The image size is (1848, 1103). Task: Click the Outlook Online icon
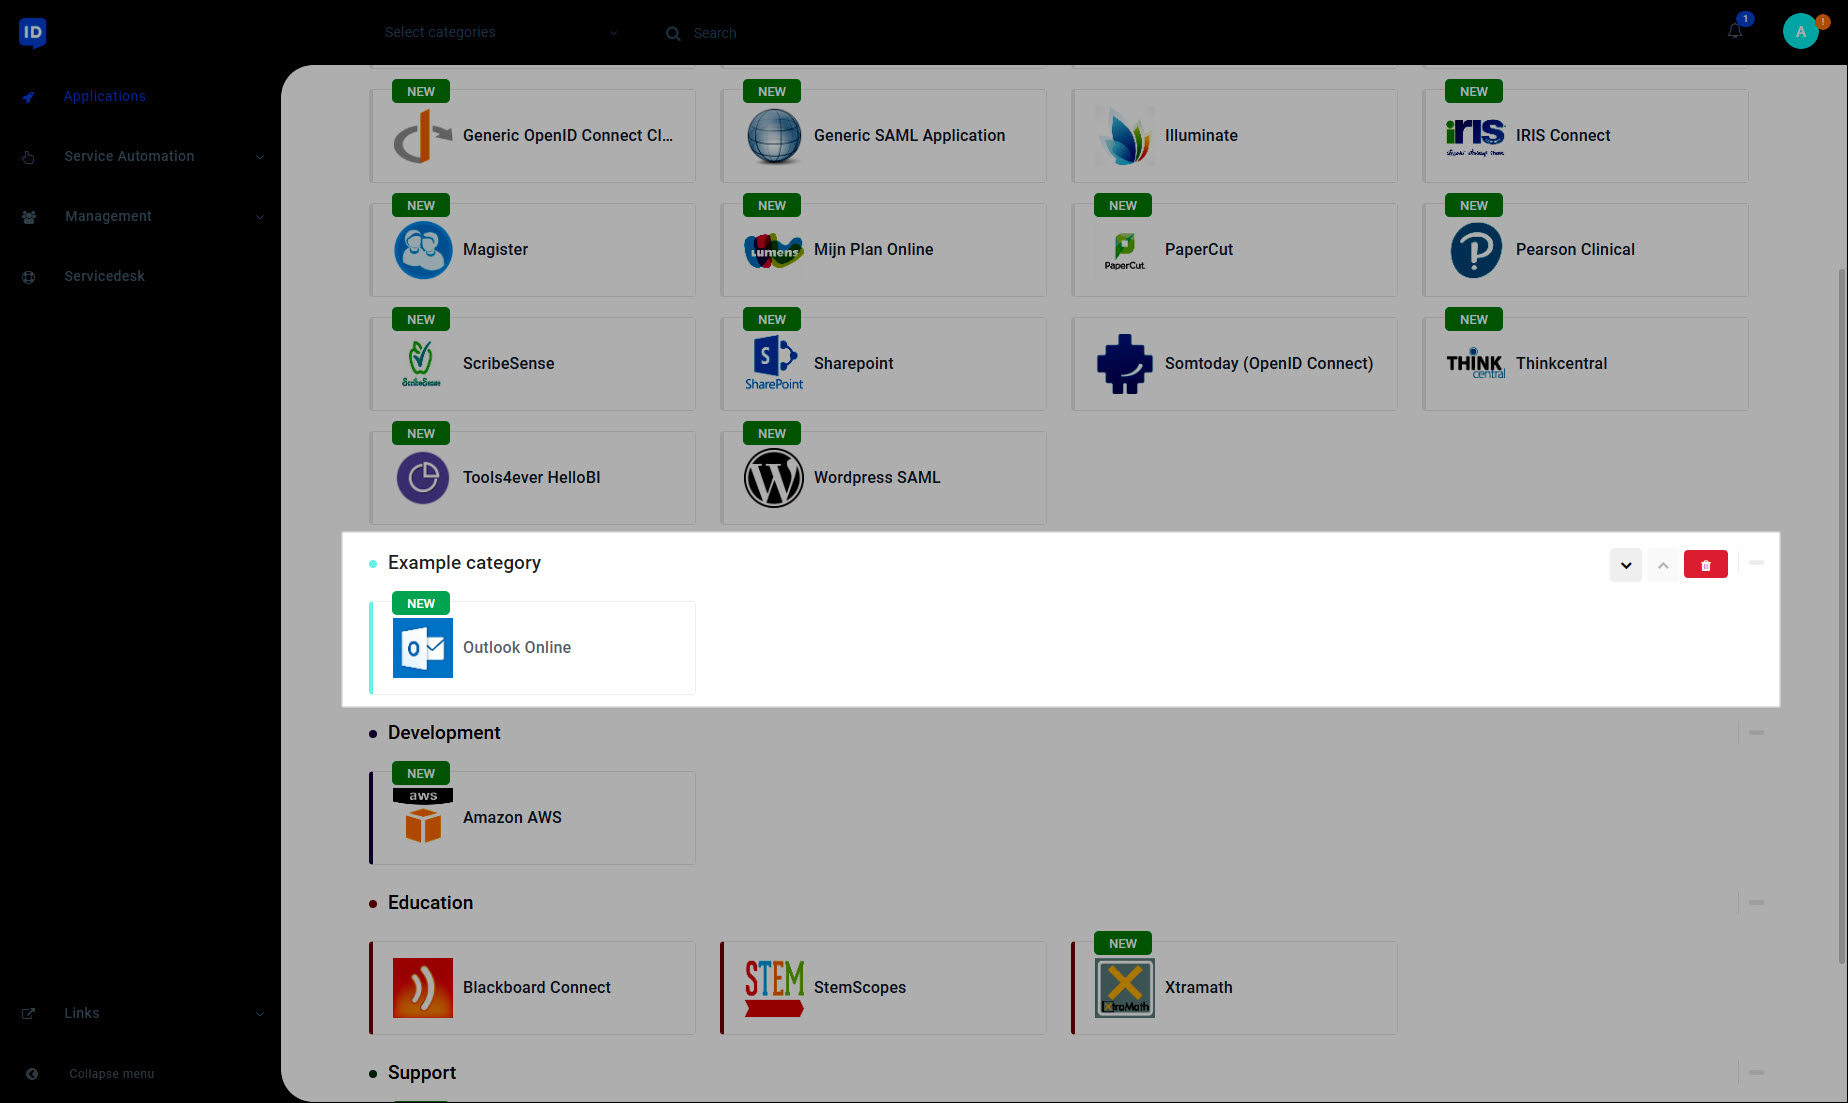click(x=423, y=648)
